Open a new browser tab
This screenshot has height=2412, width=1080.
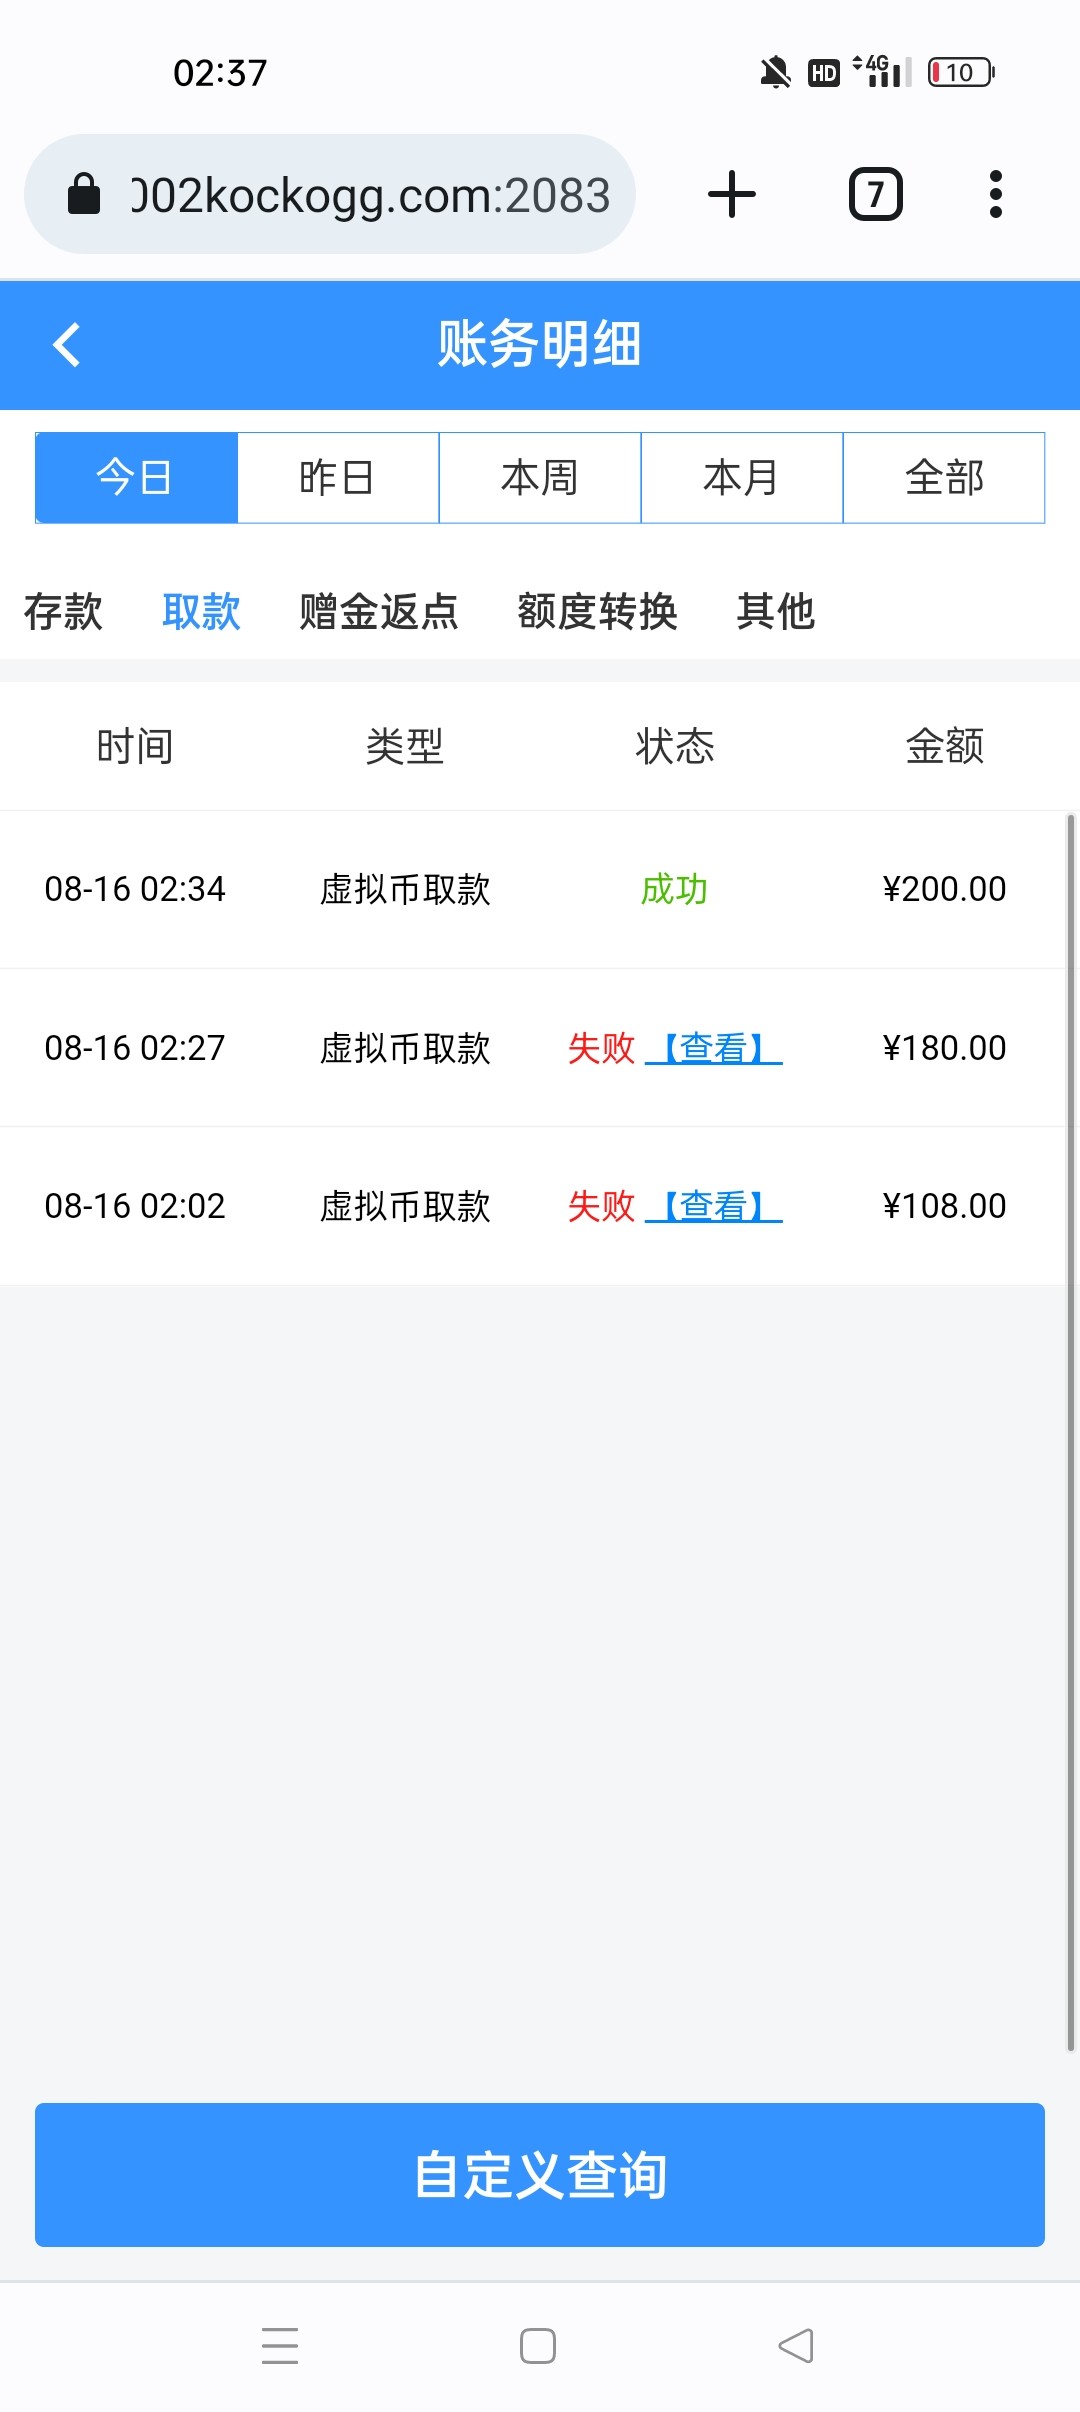click(x=732, y=194)
